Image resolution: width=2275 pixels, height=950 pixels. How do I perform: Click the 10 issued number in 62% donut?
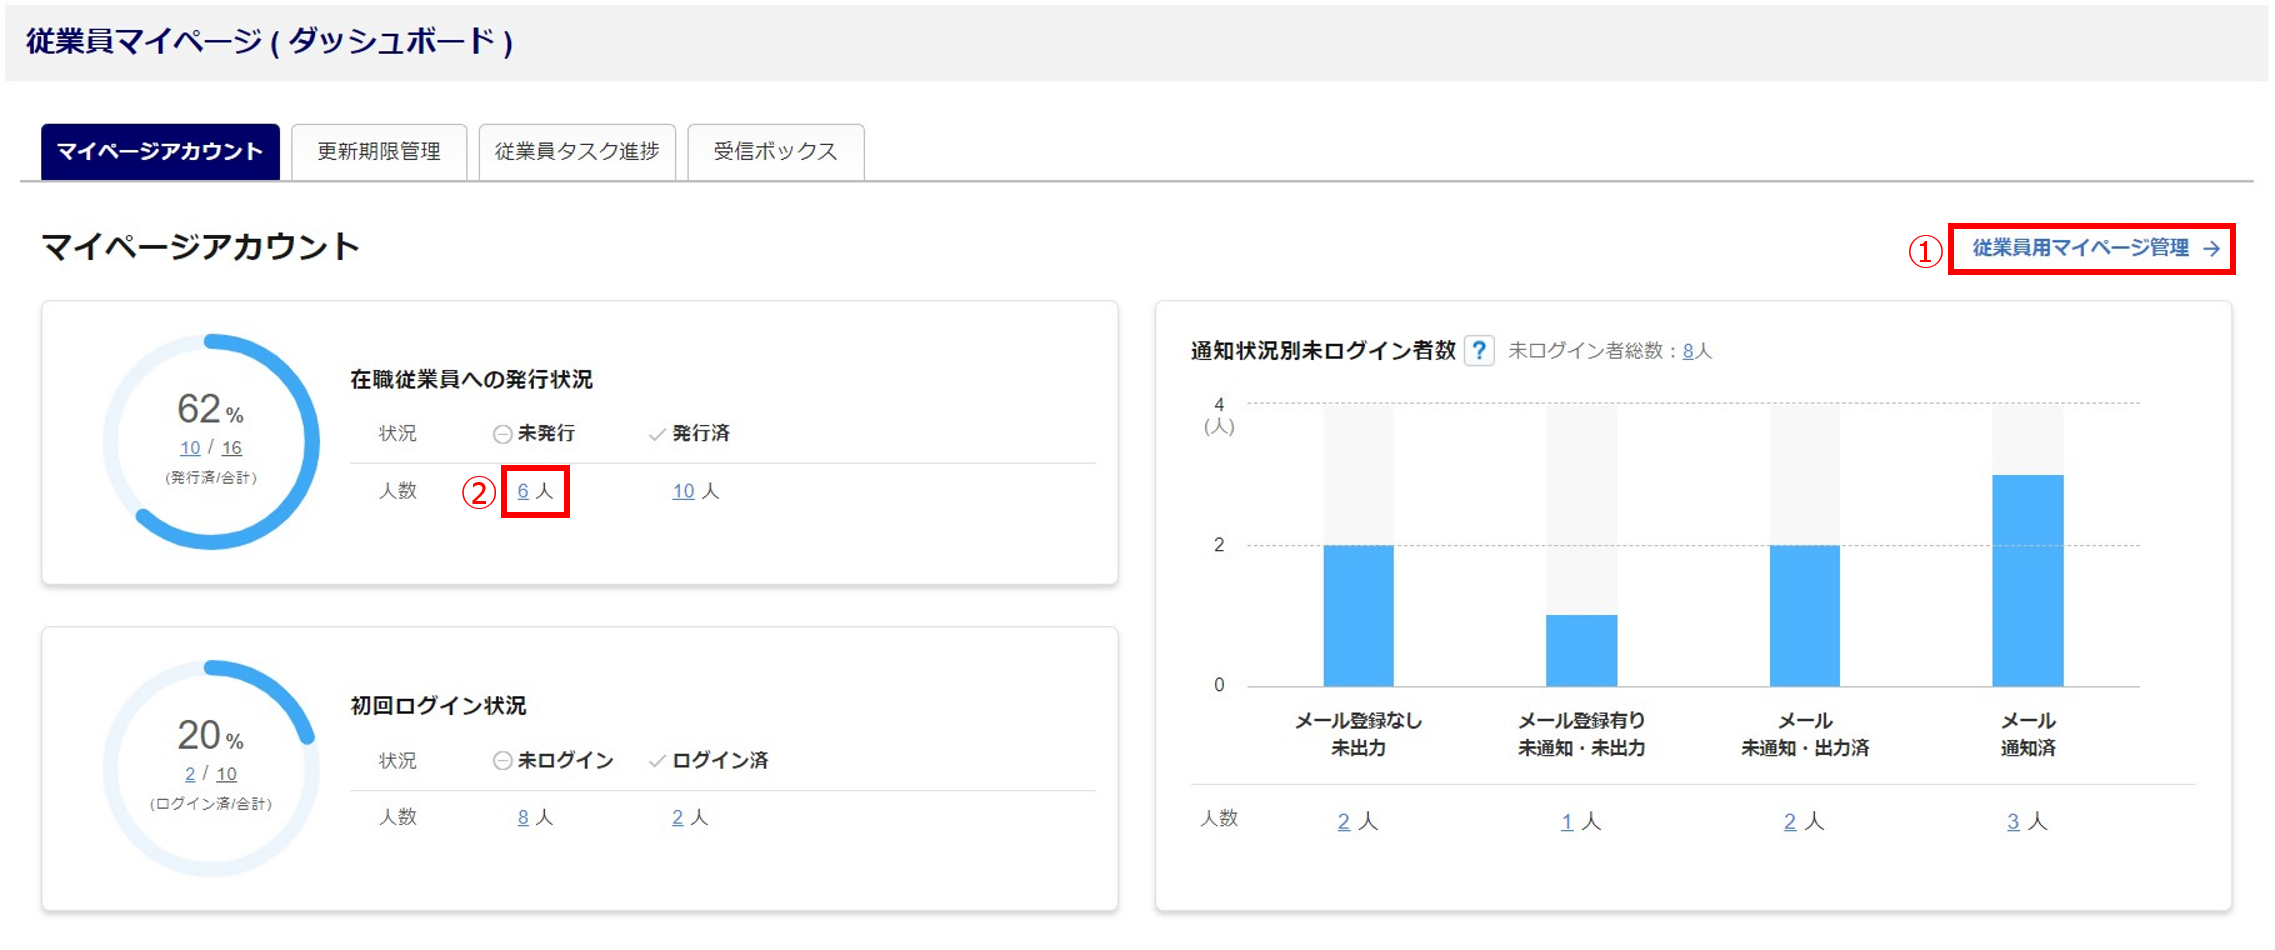pyautogui.click(x=190, y=448)
